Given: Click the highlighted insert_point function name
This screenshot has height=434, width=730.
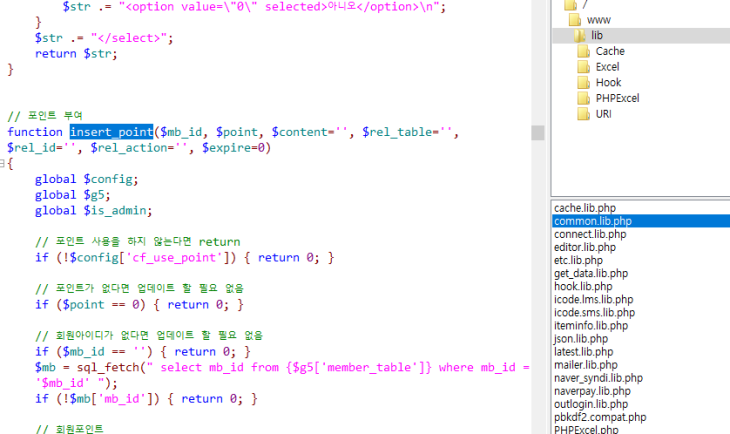Looking at the screenshot, I should [x=111, y=132].
